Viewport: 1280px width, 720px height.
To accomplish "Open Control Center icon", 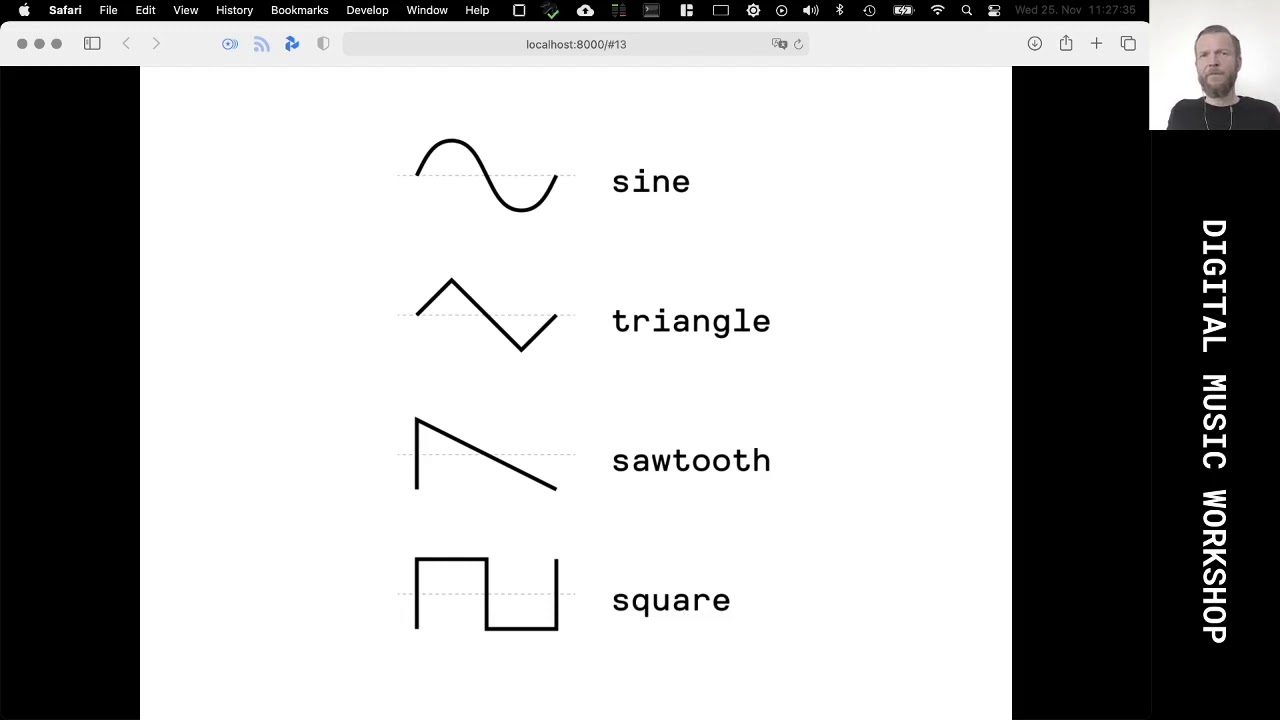I will point(994,10).
